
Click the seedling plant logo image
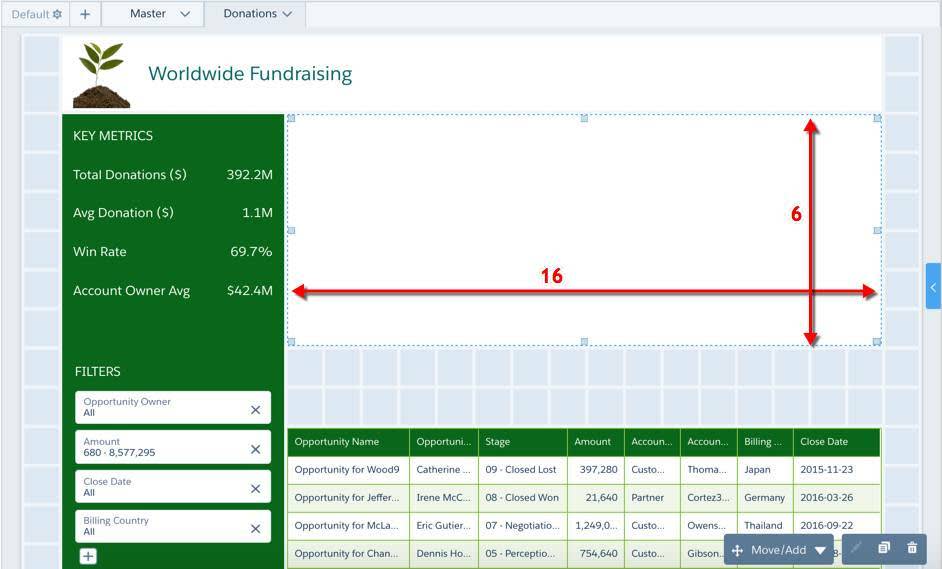tap(102, 75)
